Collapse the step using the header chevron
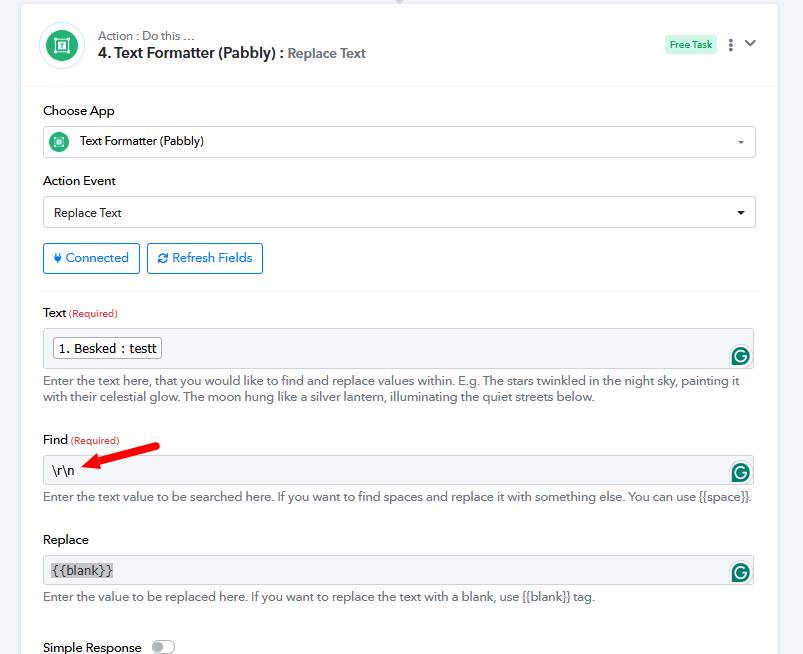803x654 pixels. 750,44
